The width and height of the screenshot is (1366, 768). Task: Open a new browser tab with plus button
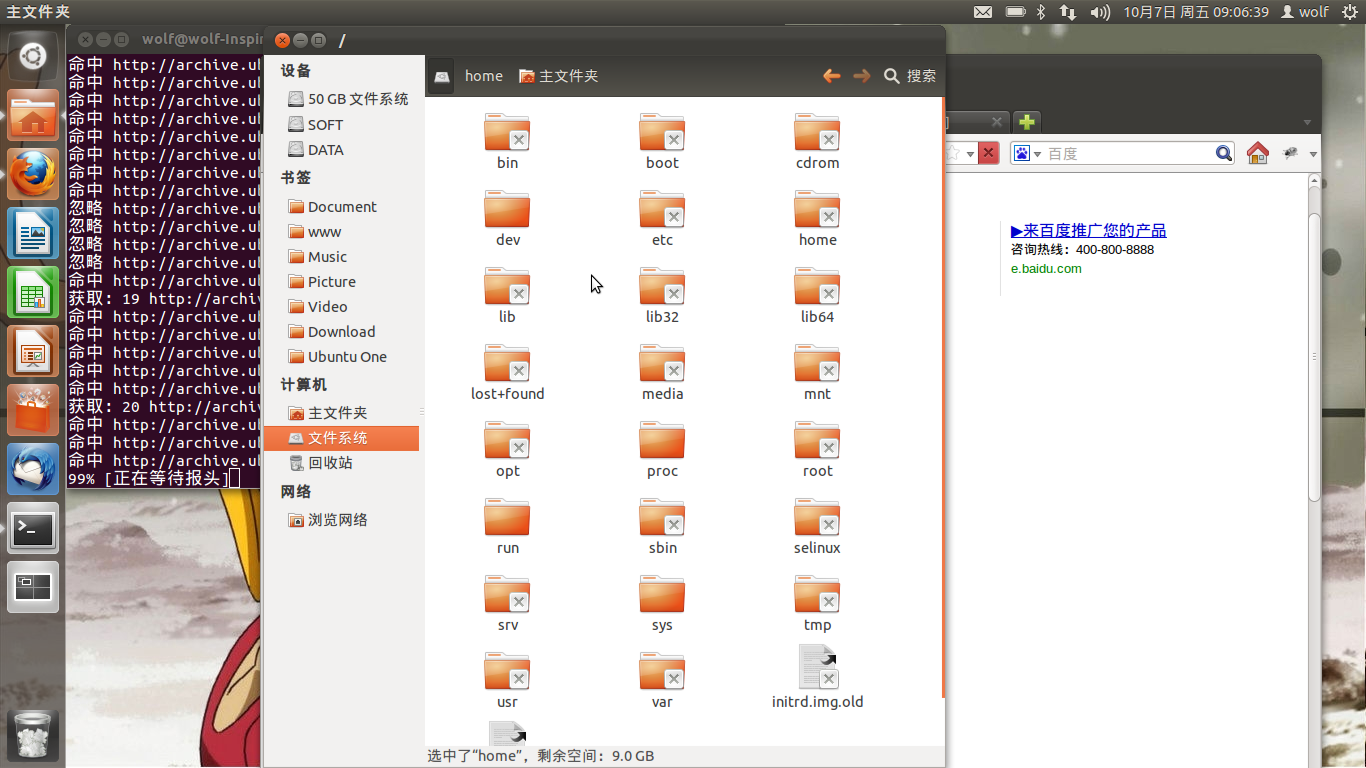1026,121
